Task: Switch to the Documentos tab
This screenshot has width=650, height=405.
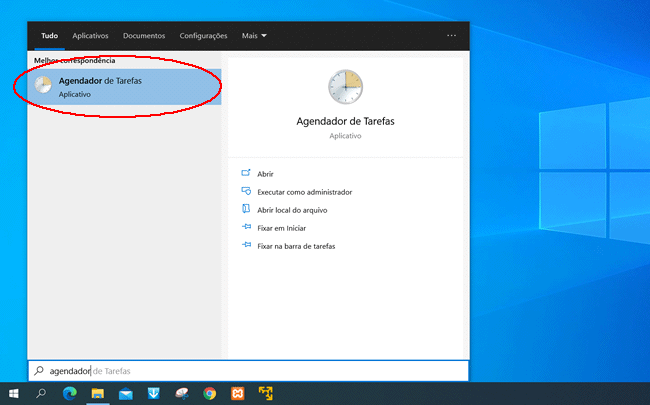Action: click(144, 36)
